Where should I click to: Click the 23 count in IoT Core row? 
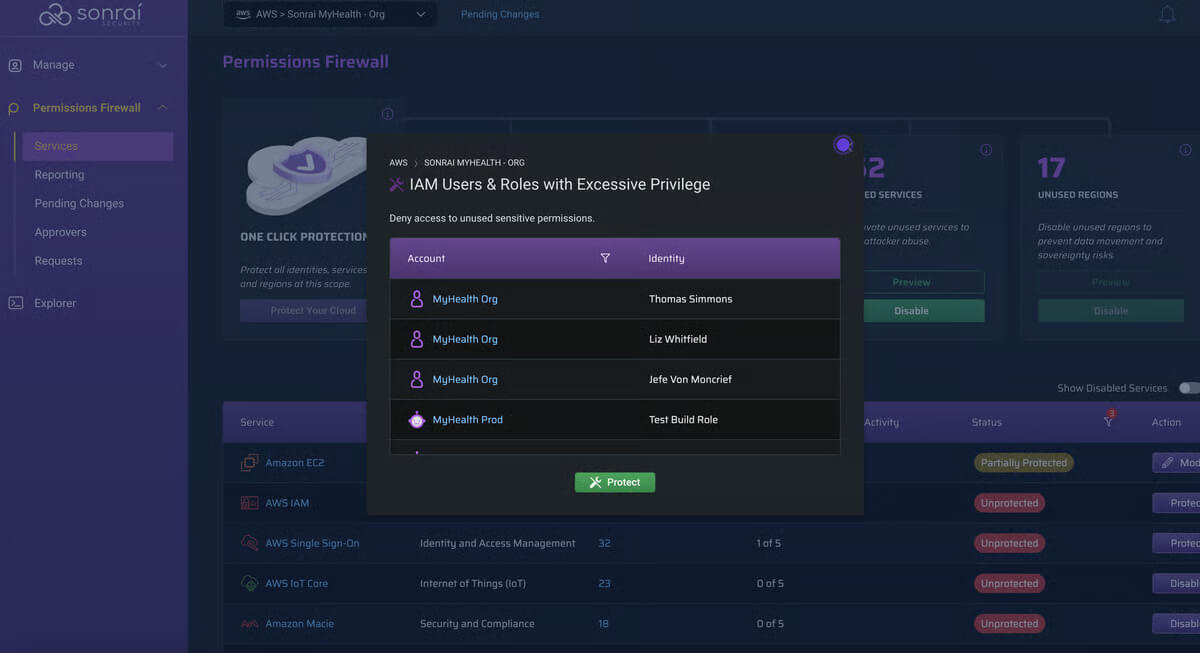(604, 583)
